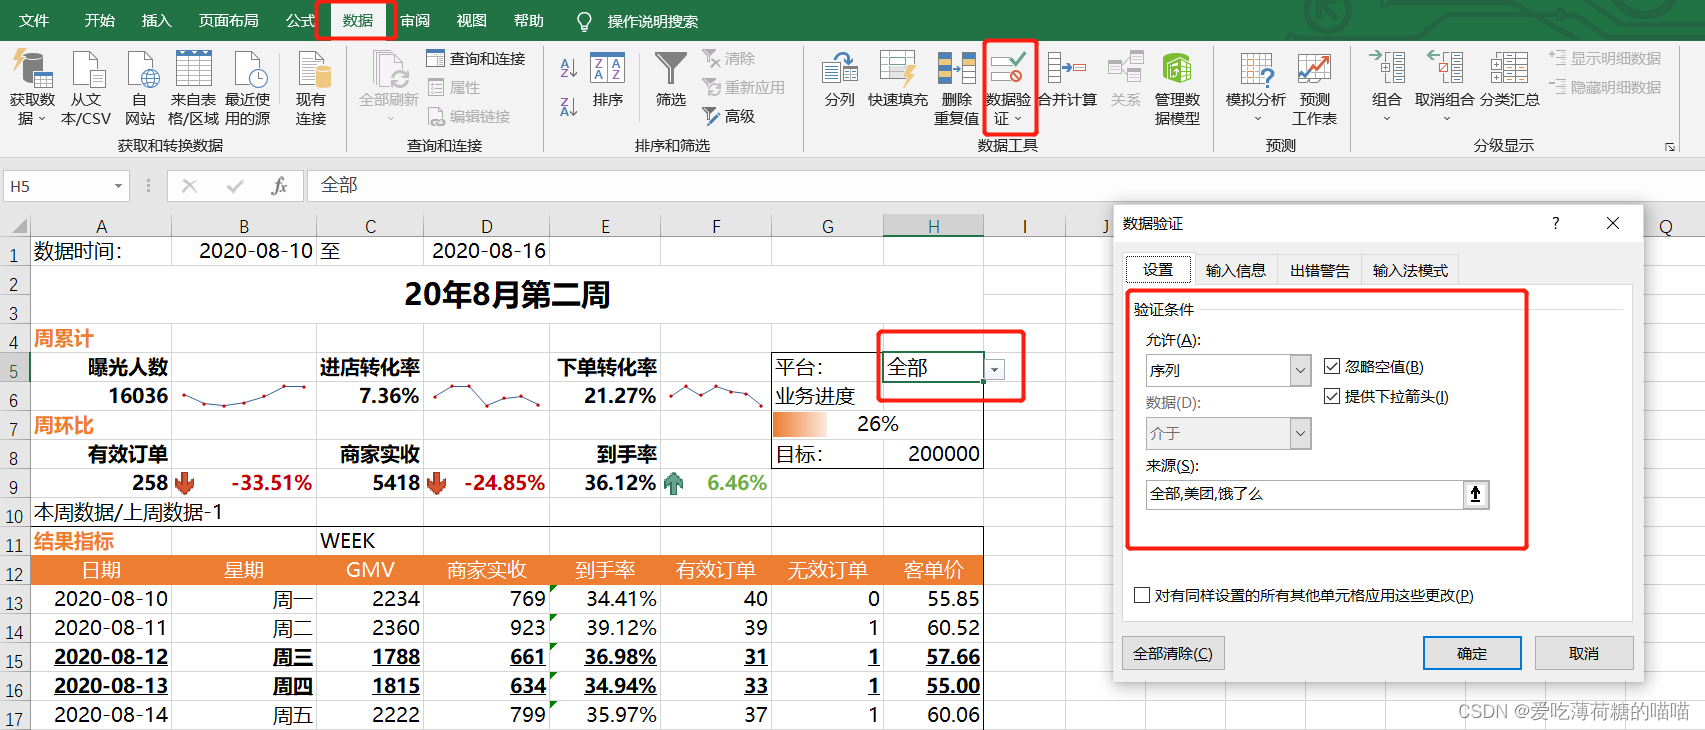Click the 业务进度 orange progress bar cell
Viewport: 1705px width, 730px height.
[x=827, y=424]
